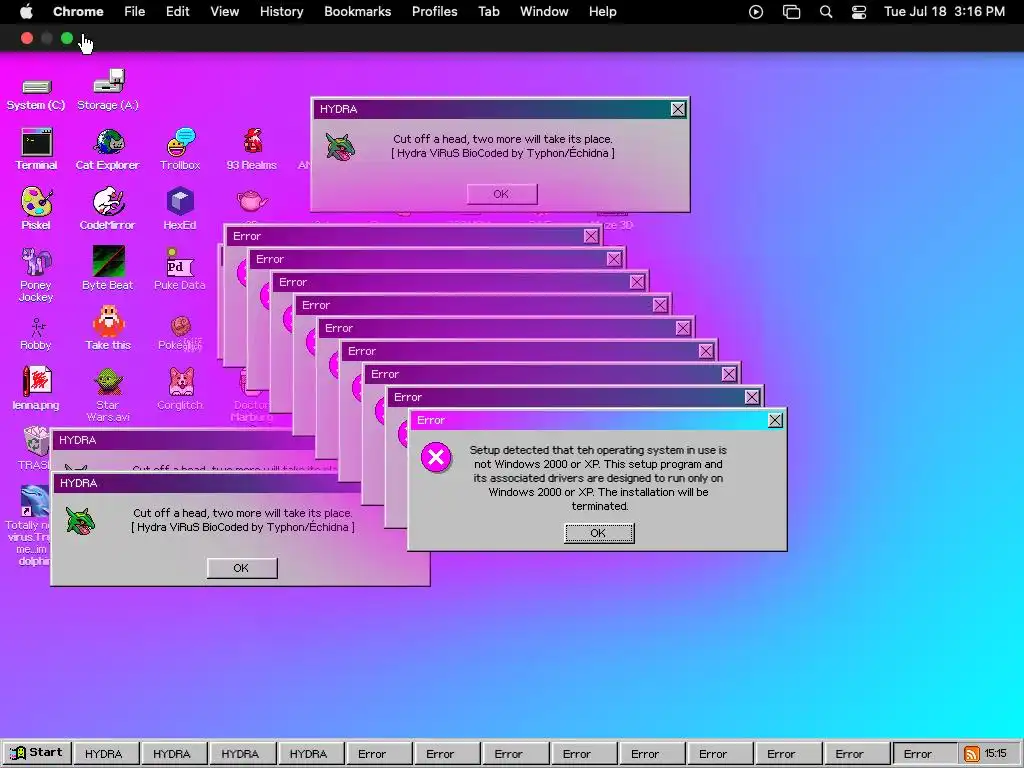
Task: Open the Apple menu
Action: 26,11
